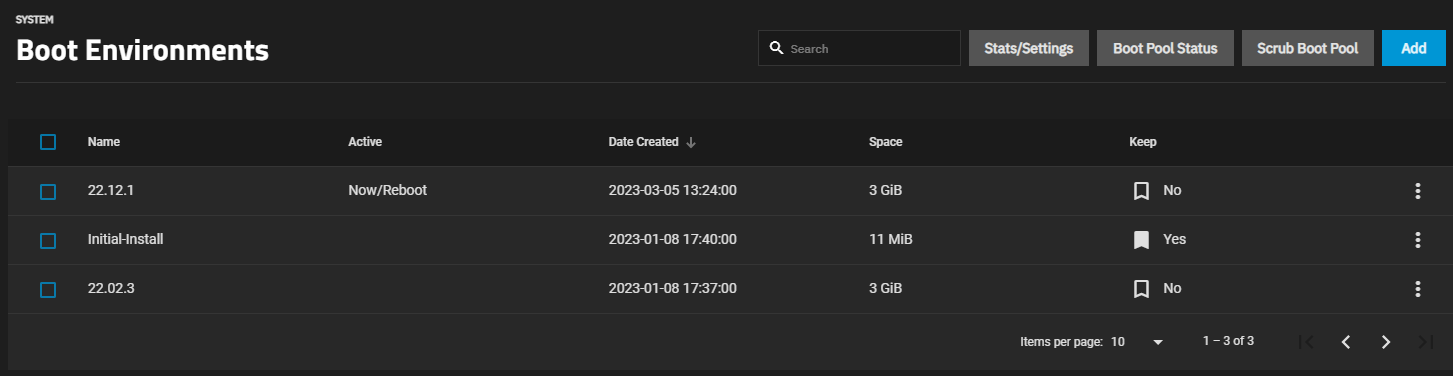Open Stats/Settings

point(1028,48)
